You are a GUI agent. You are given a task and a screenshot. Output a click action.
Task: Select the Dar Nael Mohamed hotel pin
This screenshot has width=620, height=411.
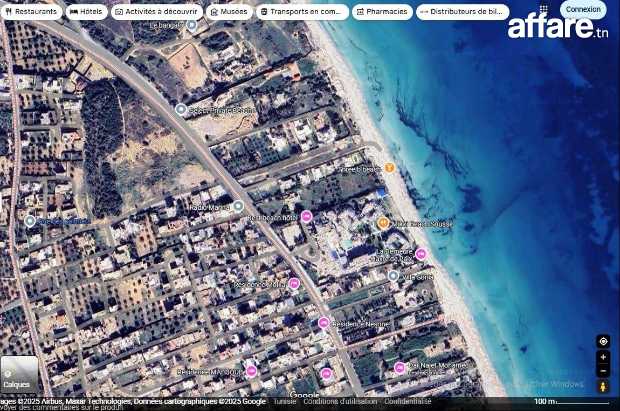point(400,367)
